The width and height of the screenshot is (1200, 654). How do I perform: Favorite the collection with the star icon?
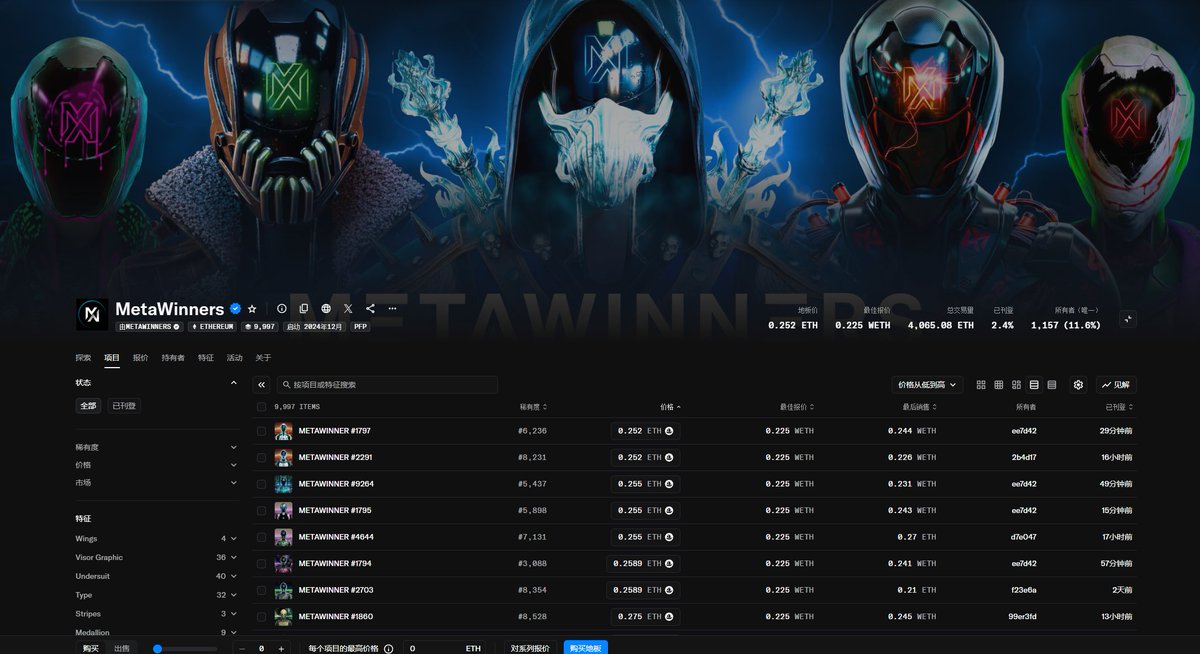coord(252,309)
